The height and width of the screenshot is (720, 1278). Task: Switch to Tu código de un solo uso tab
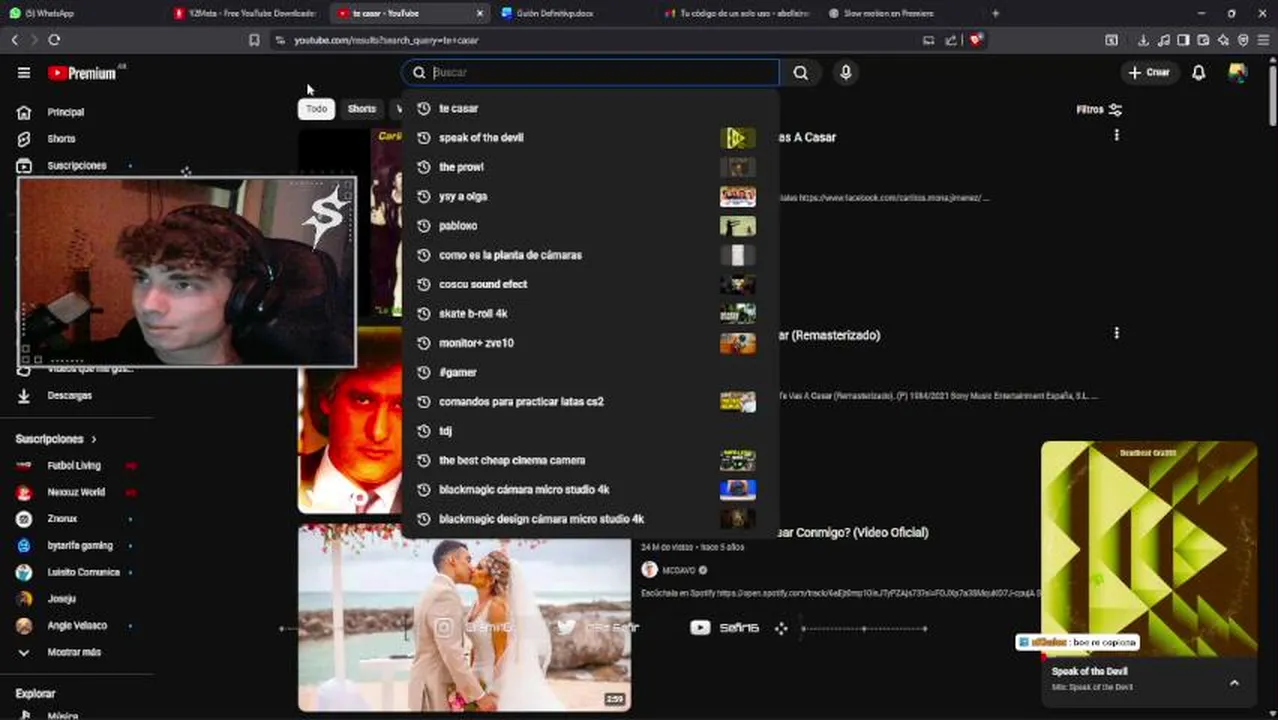[735, 13]
